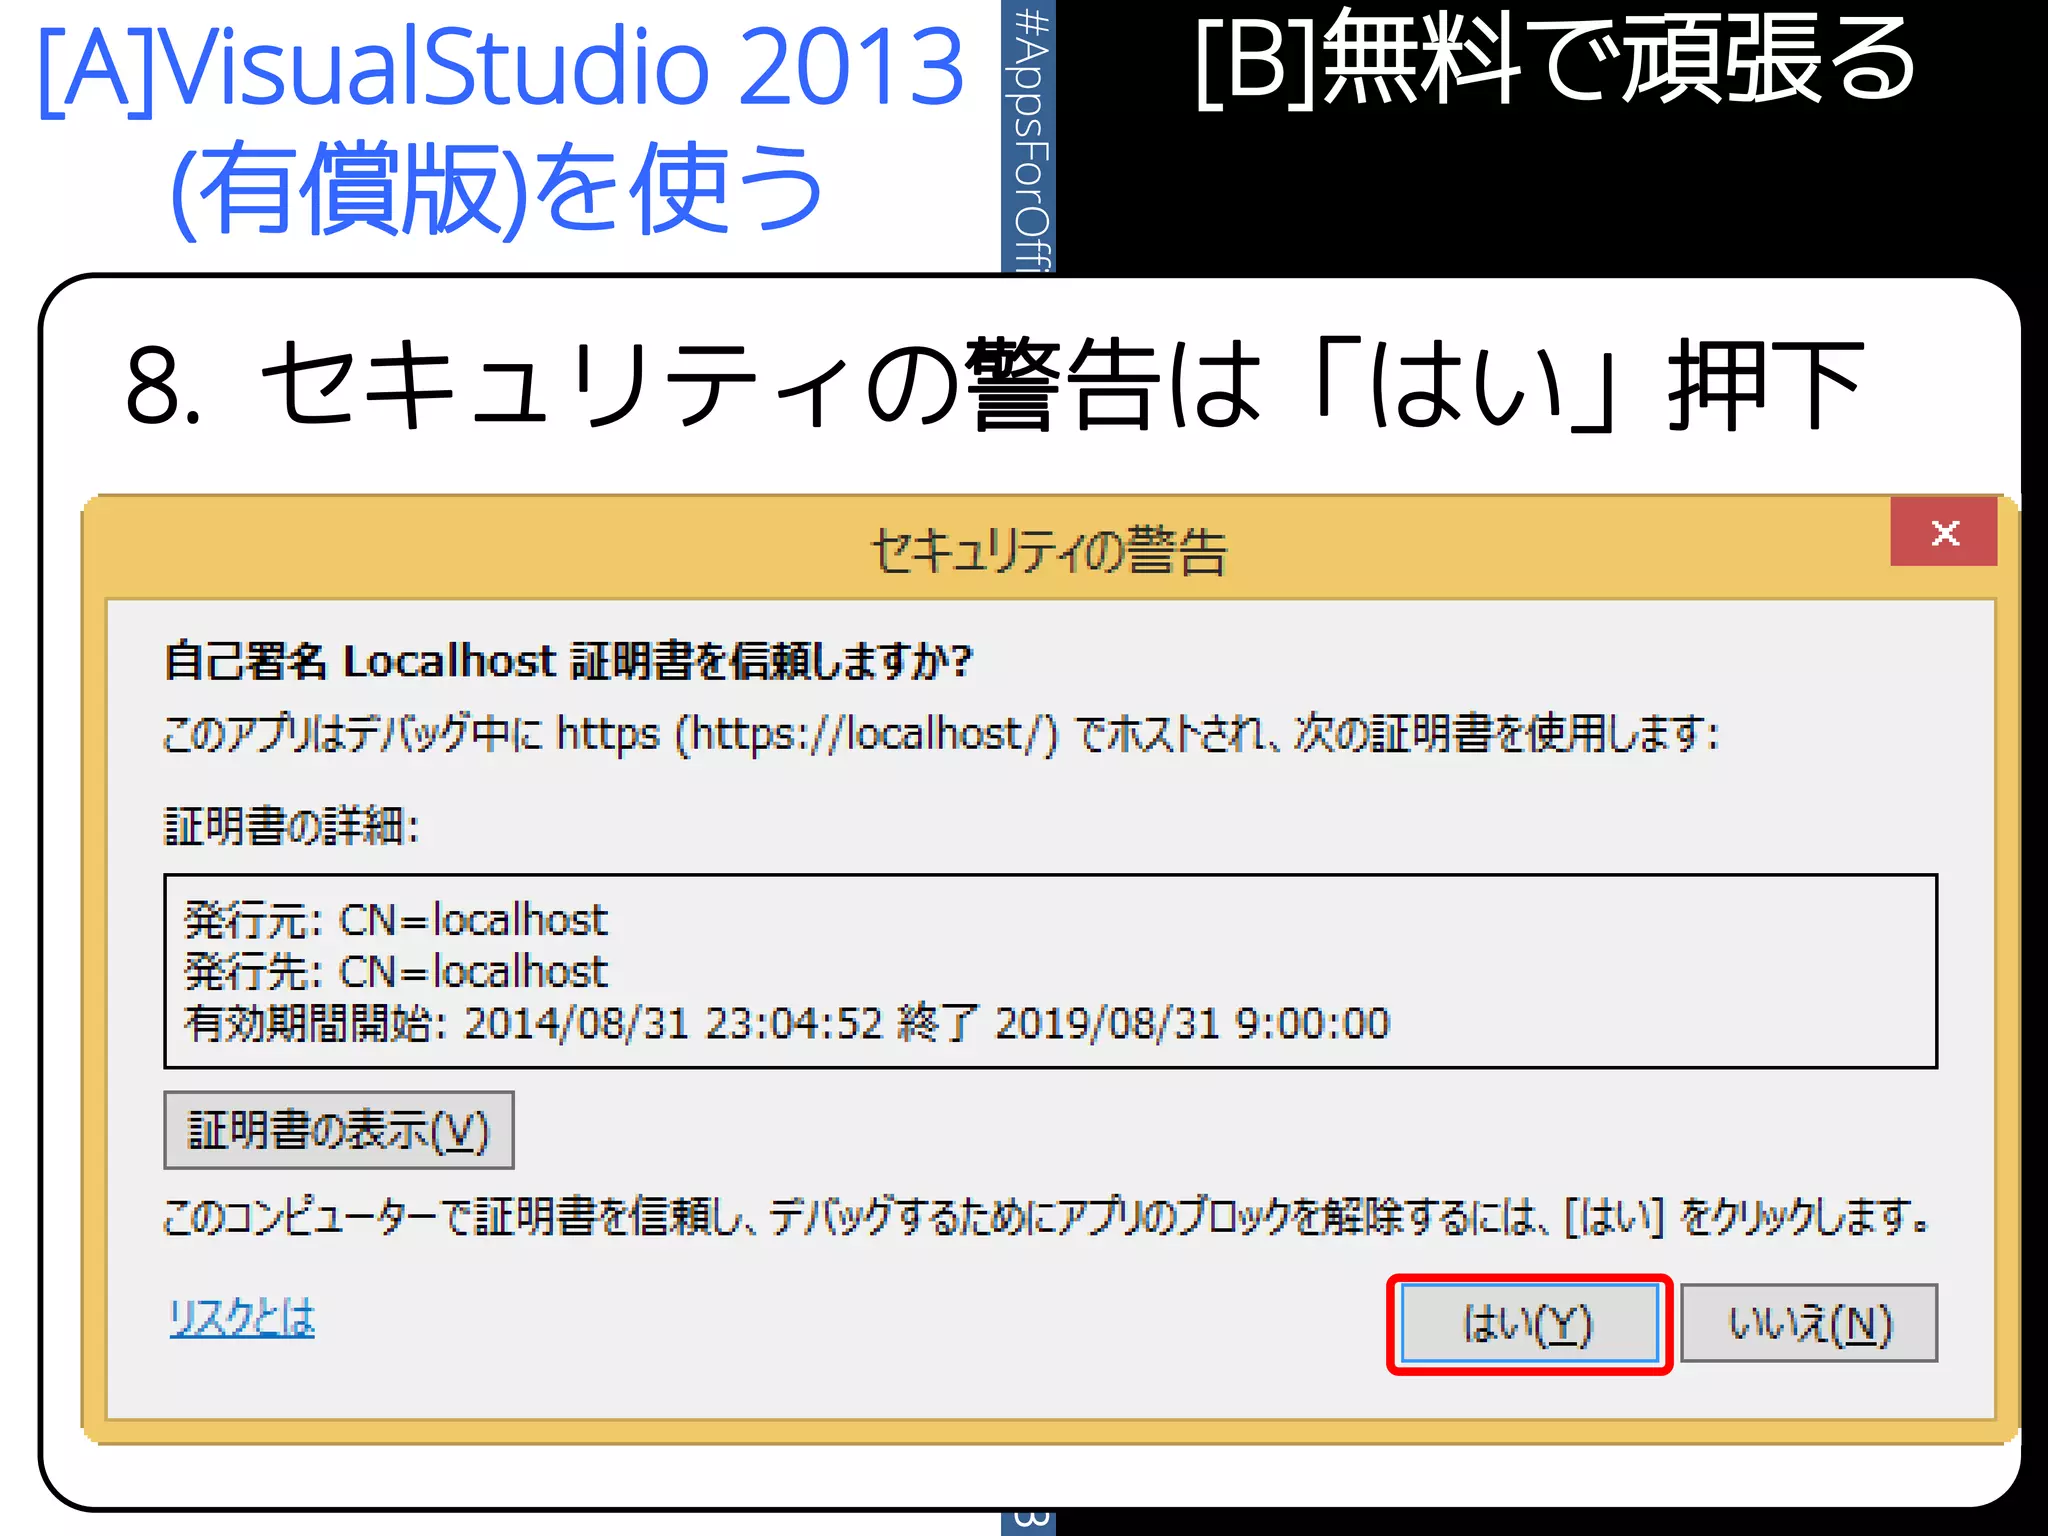Click the はい(Y) button
The height and width of the screenshot is (1536, 2048).
1529,1324
